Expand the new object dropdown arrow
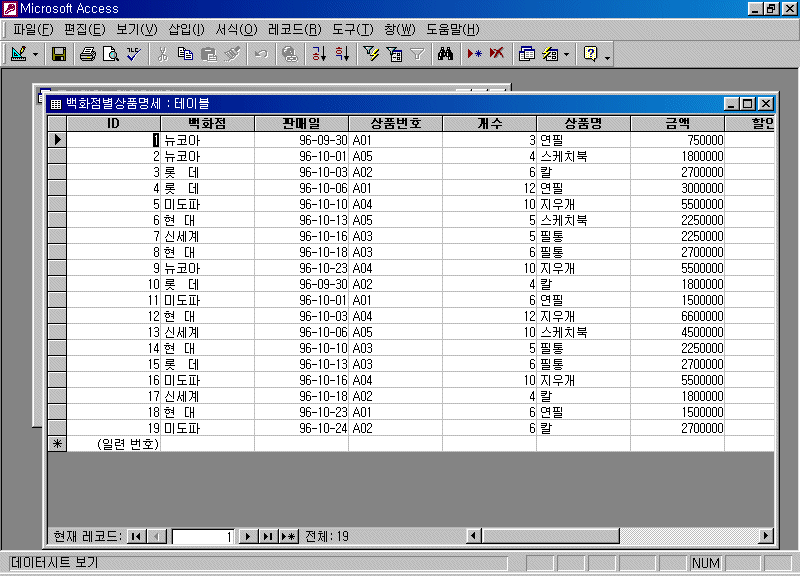This screenshot has height=576, width=800. (x=566, y=54)
